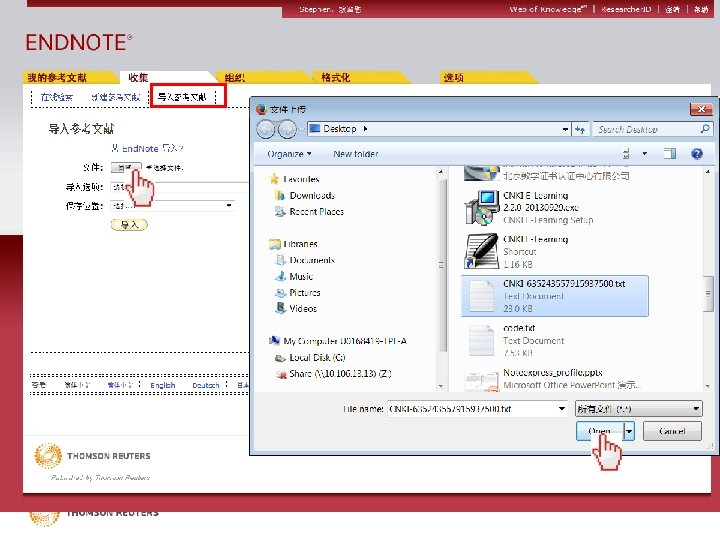Open the view options dropdown arrow

coord(645,154)
